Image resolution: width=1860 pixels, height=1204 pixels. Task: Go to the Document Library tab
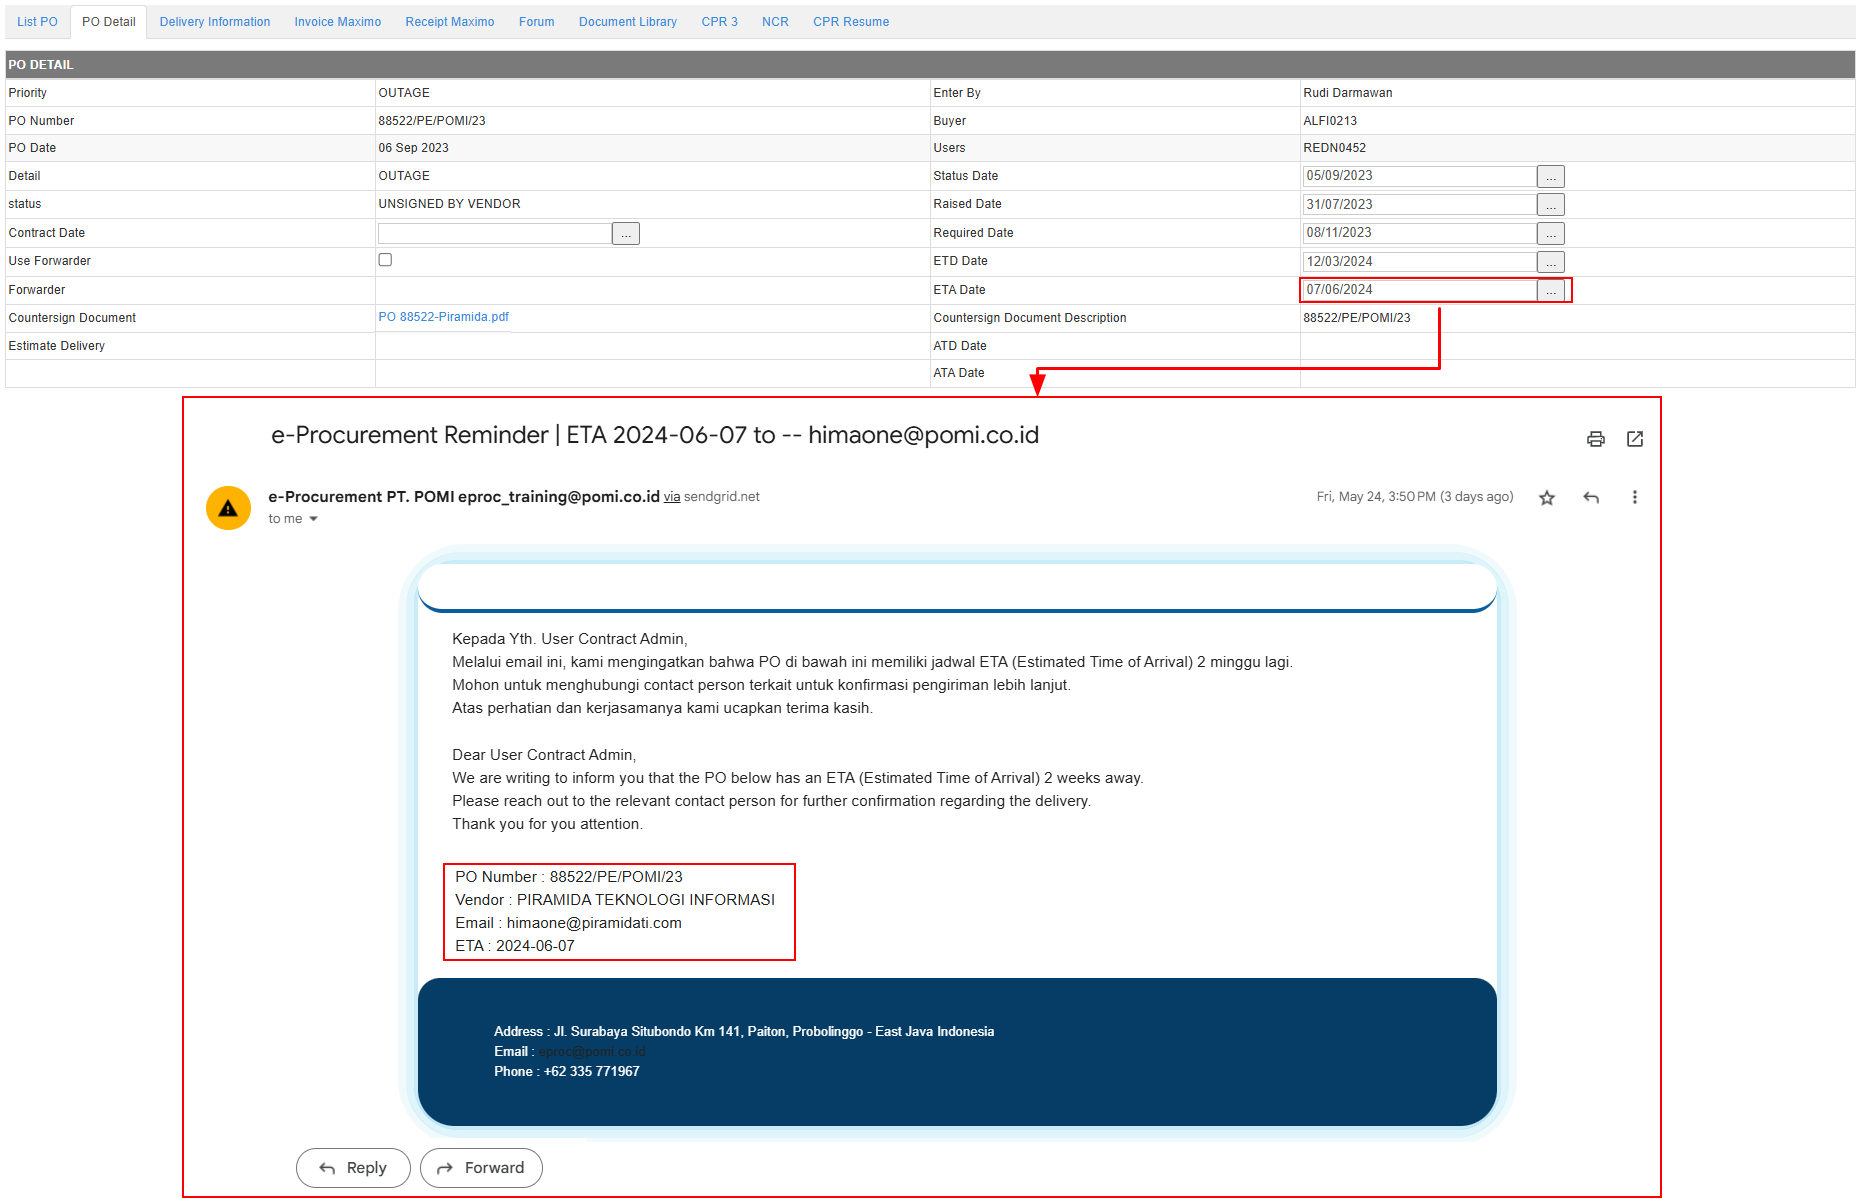coord(627,22)
